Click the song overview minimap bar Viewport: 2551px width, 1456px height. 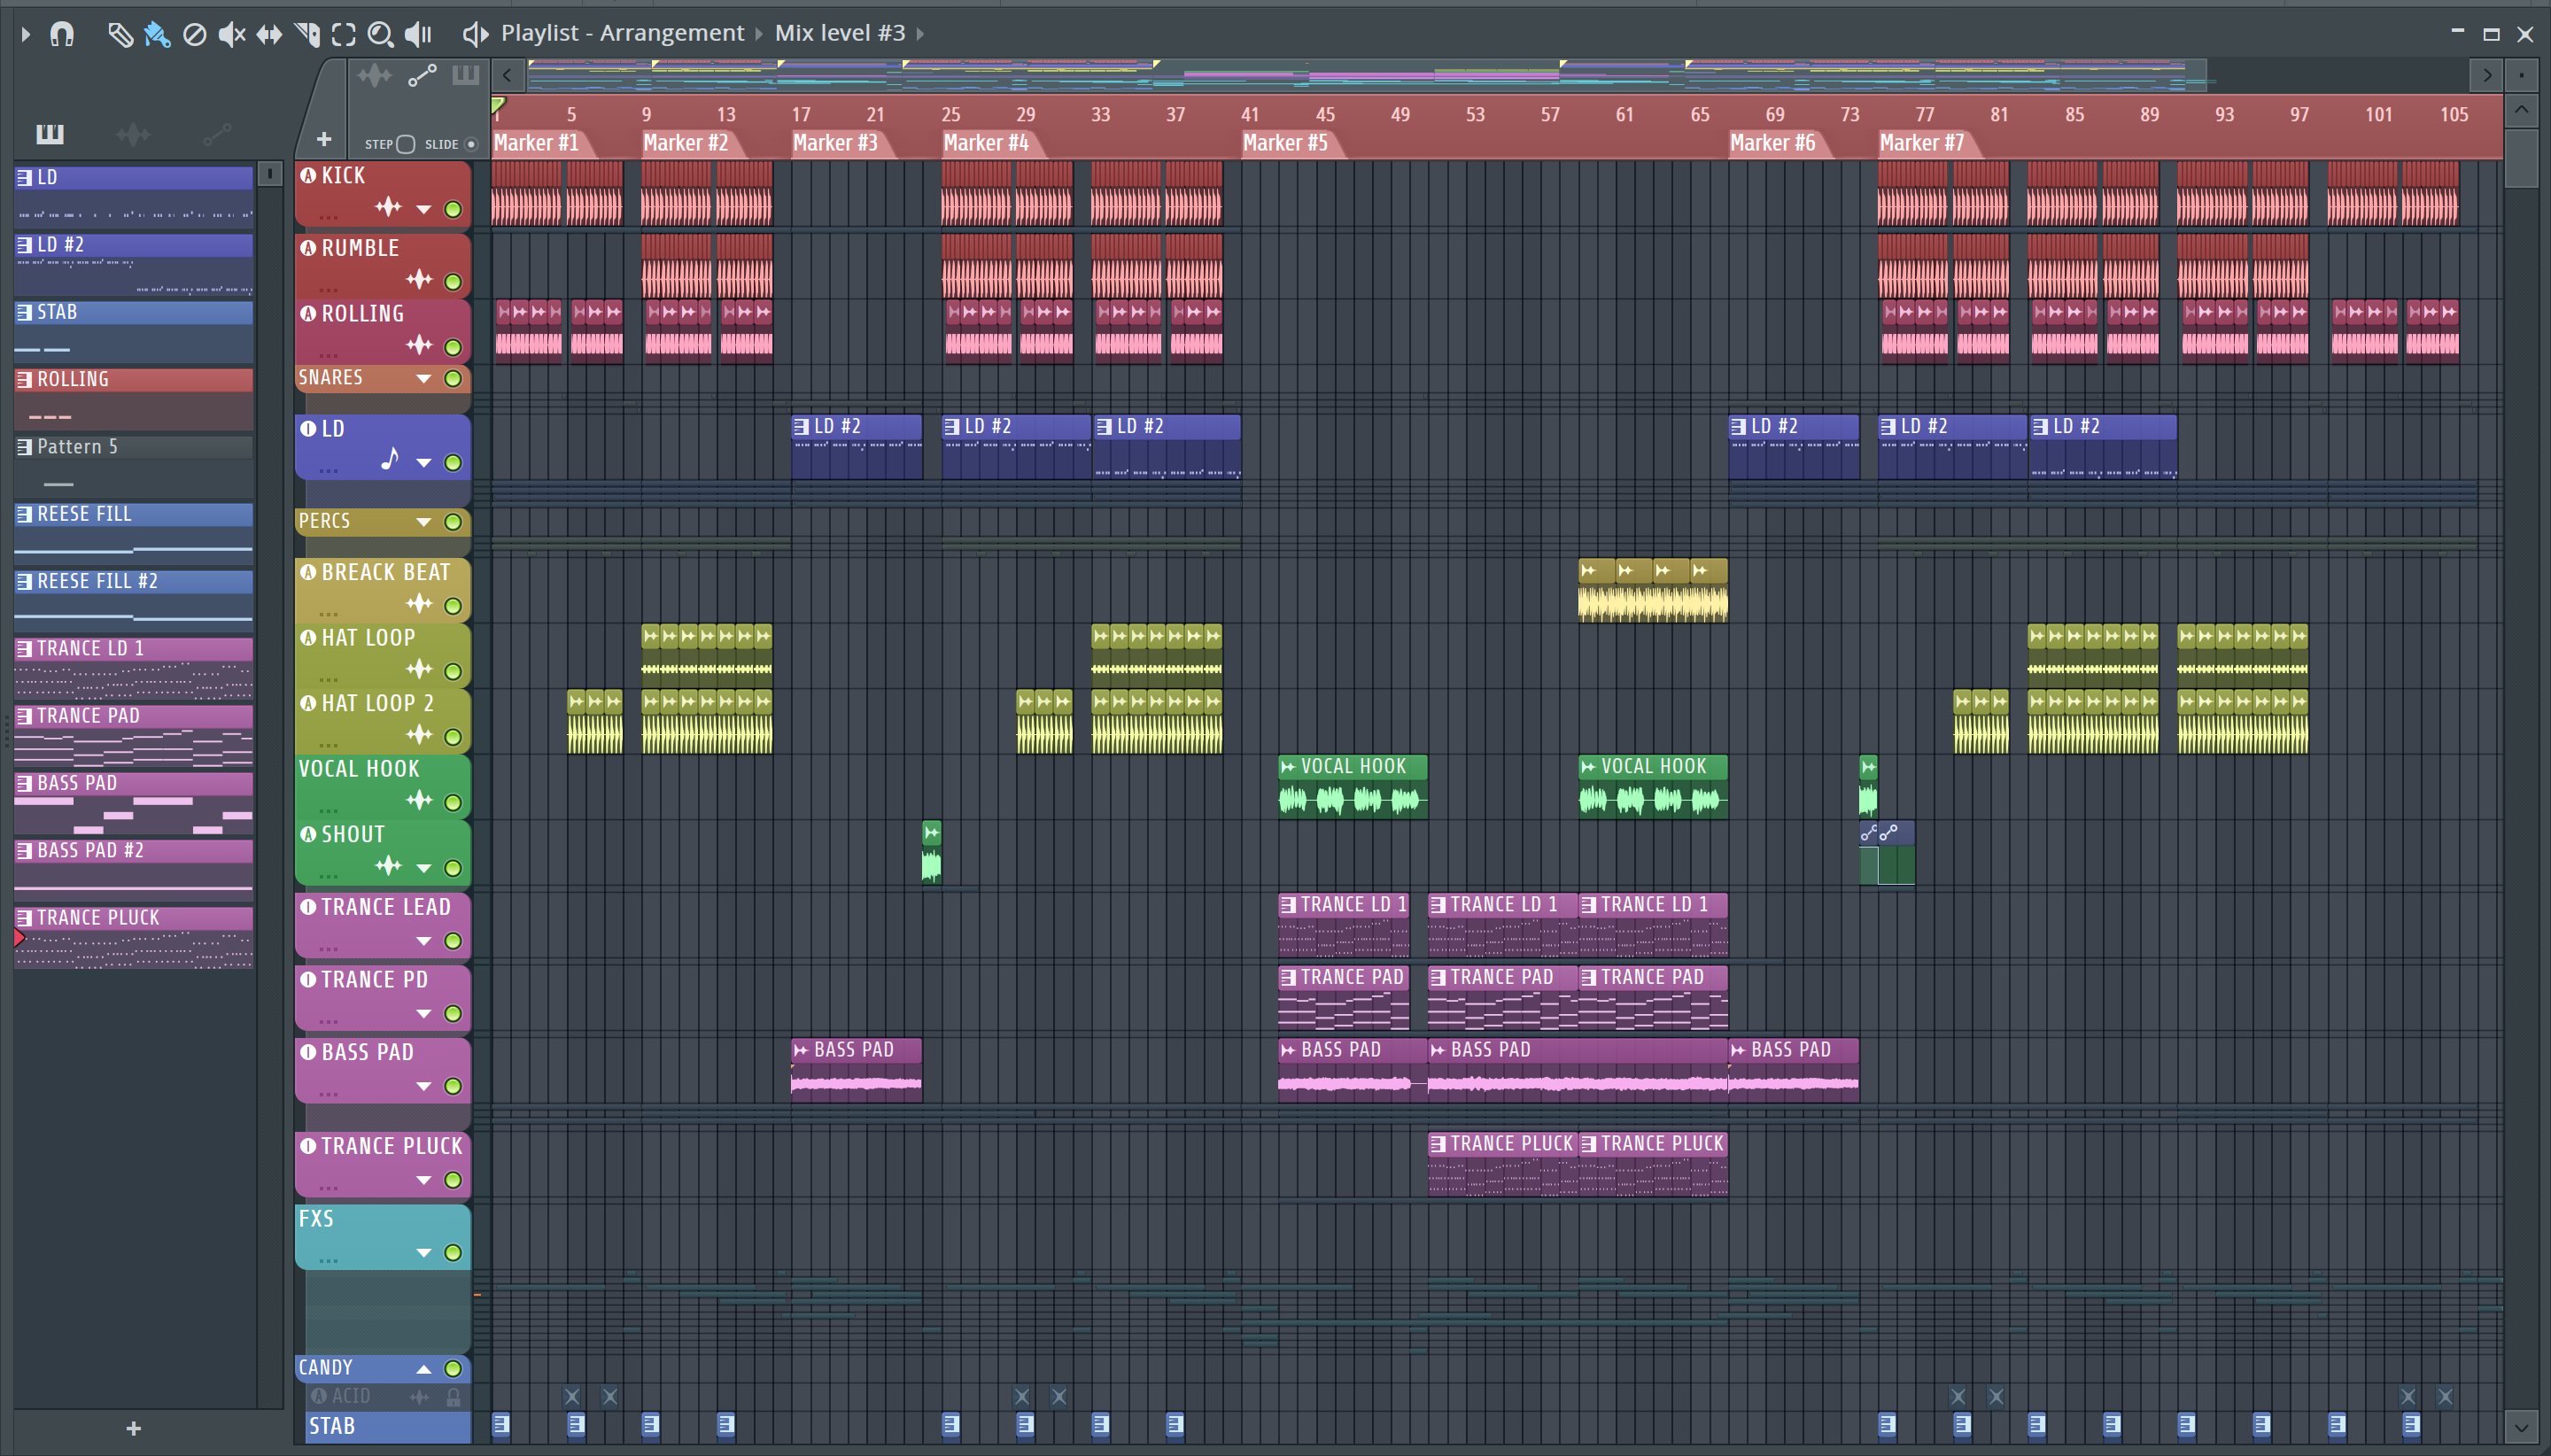click(x=1367, y=75)
